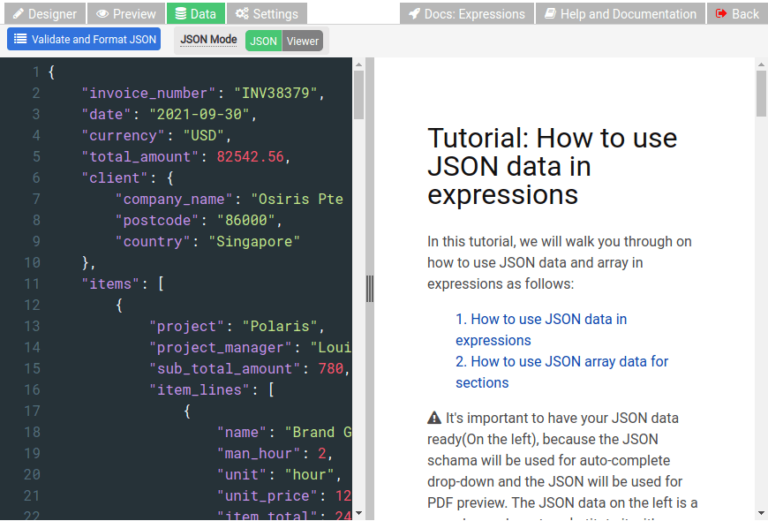
Task: Click the eye icon on Preview tab
Action: pyautogui.click(x=103, y=14)
